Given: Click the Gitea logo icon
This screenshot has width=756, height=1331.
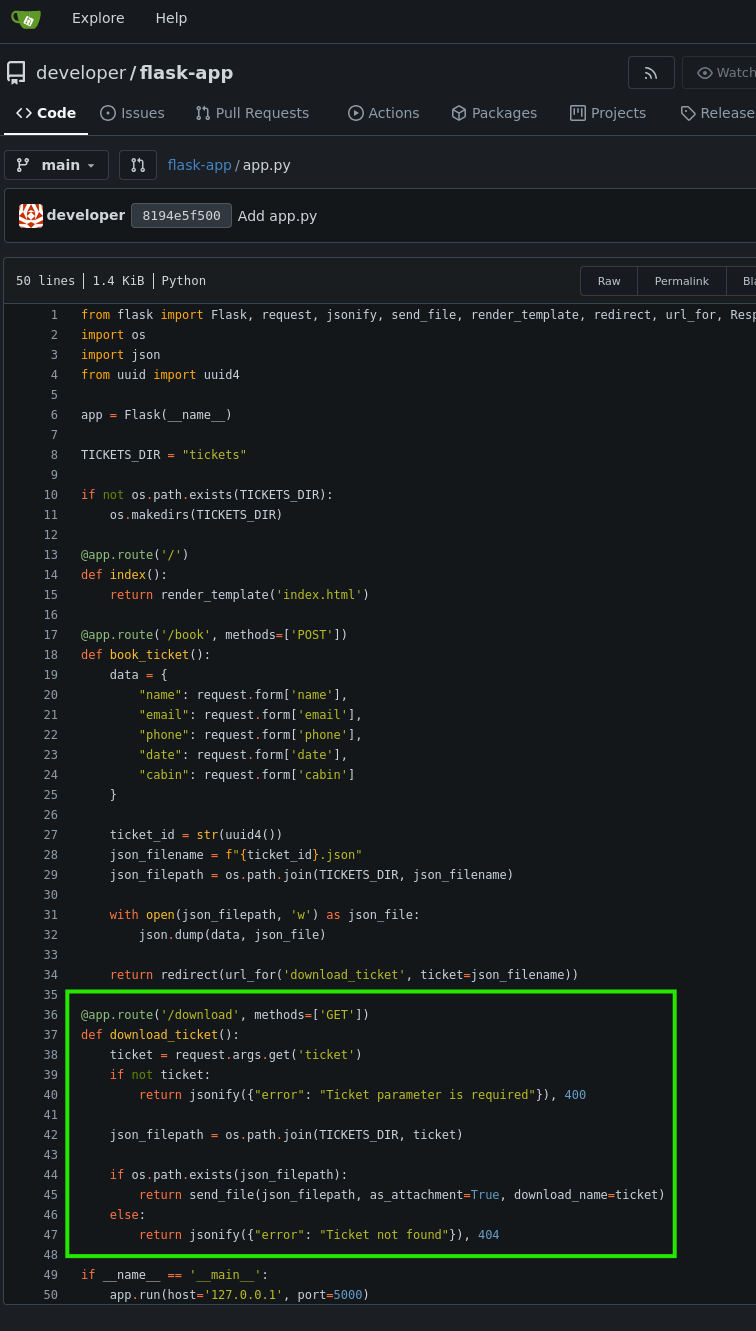Looking at the screenshot, I should coord(26,18).
